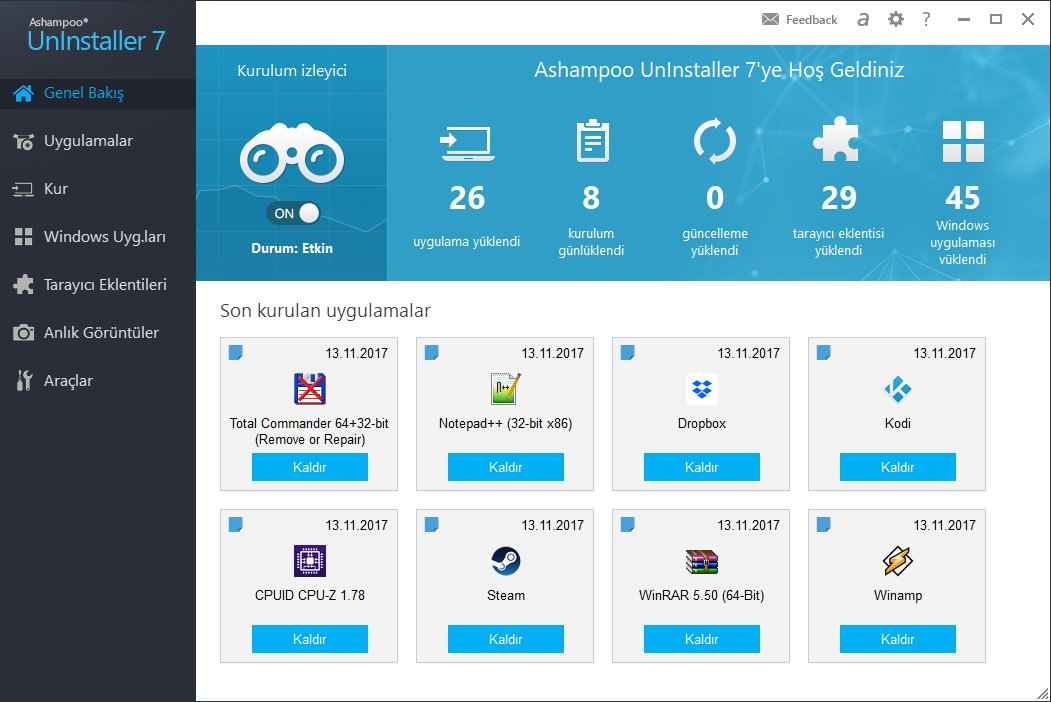Open the settings gear icon
The width and height of the screenshot is (1051, 702).
(895, 19)
